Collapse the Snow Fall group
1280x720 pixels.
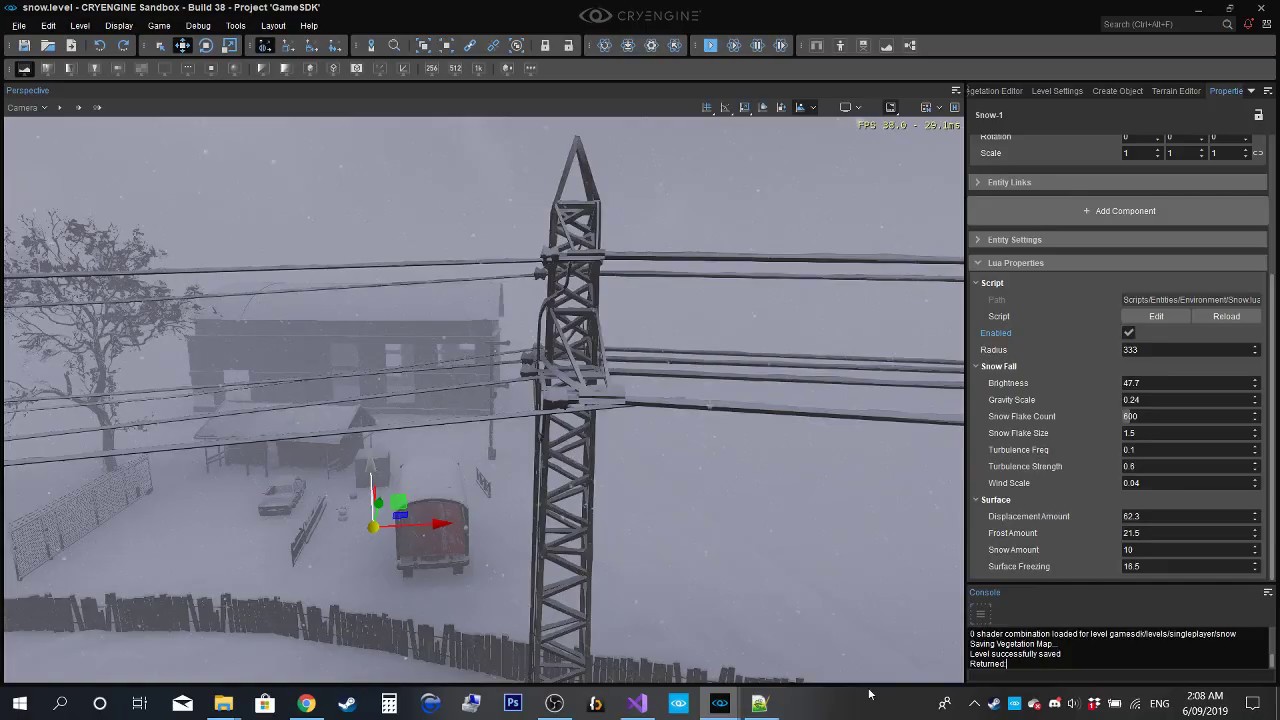click(x=977, y=366)
